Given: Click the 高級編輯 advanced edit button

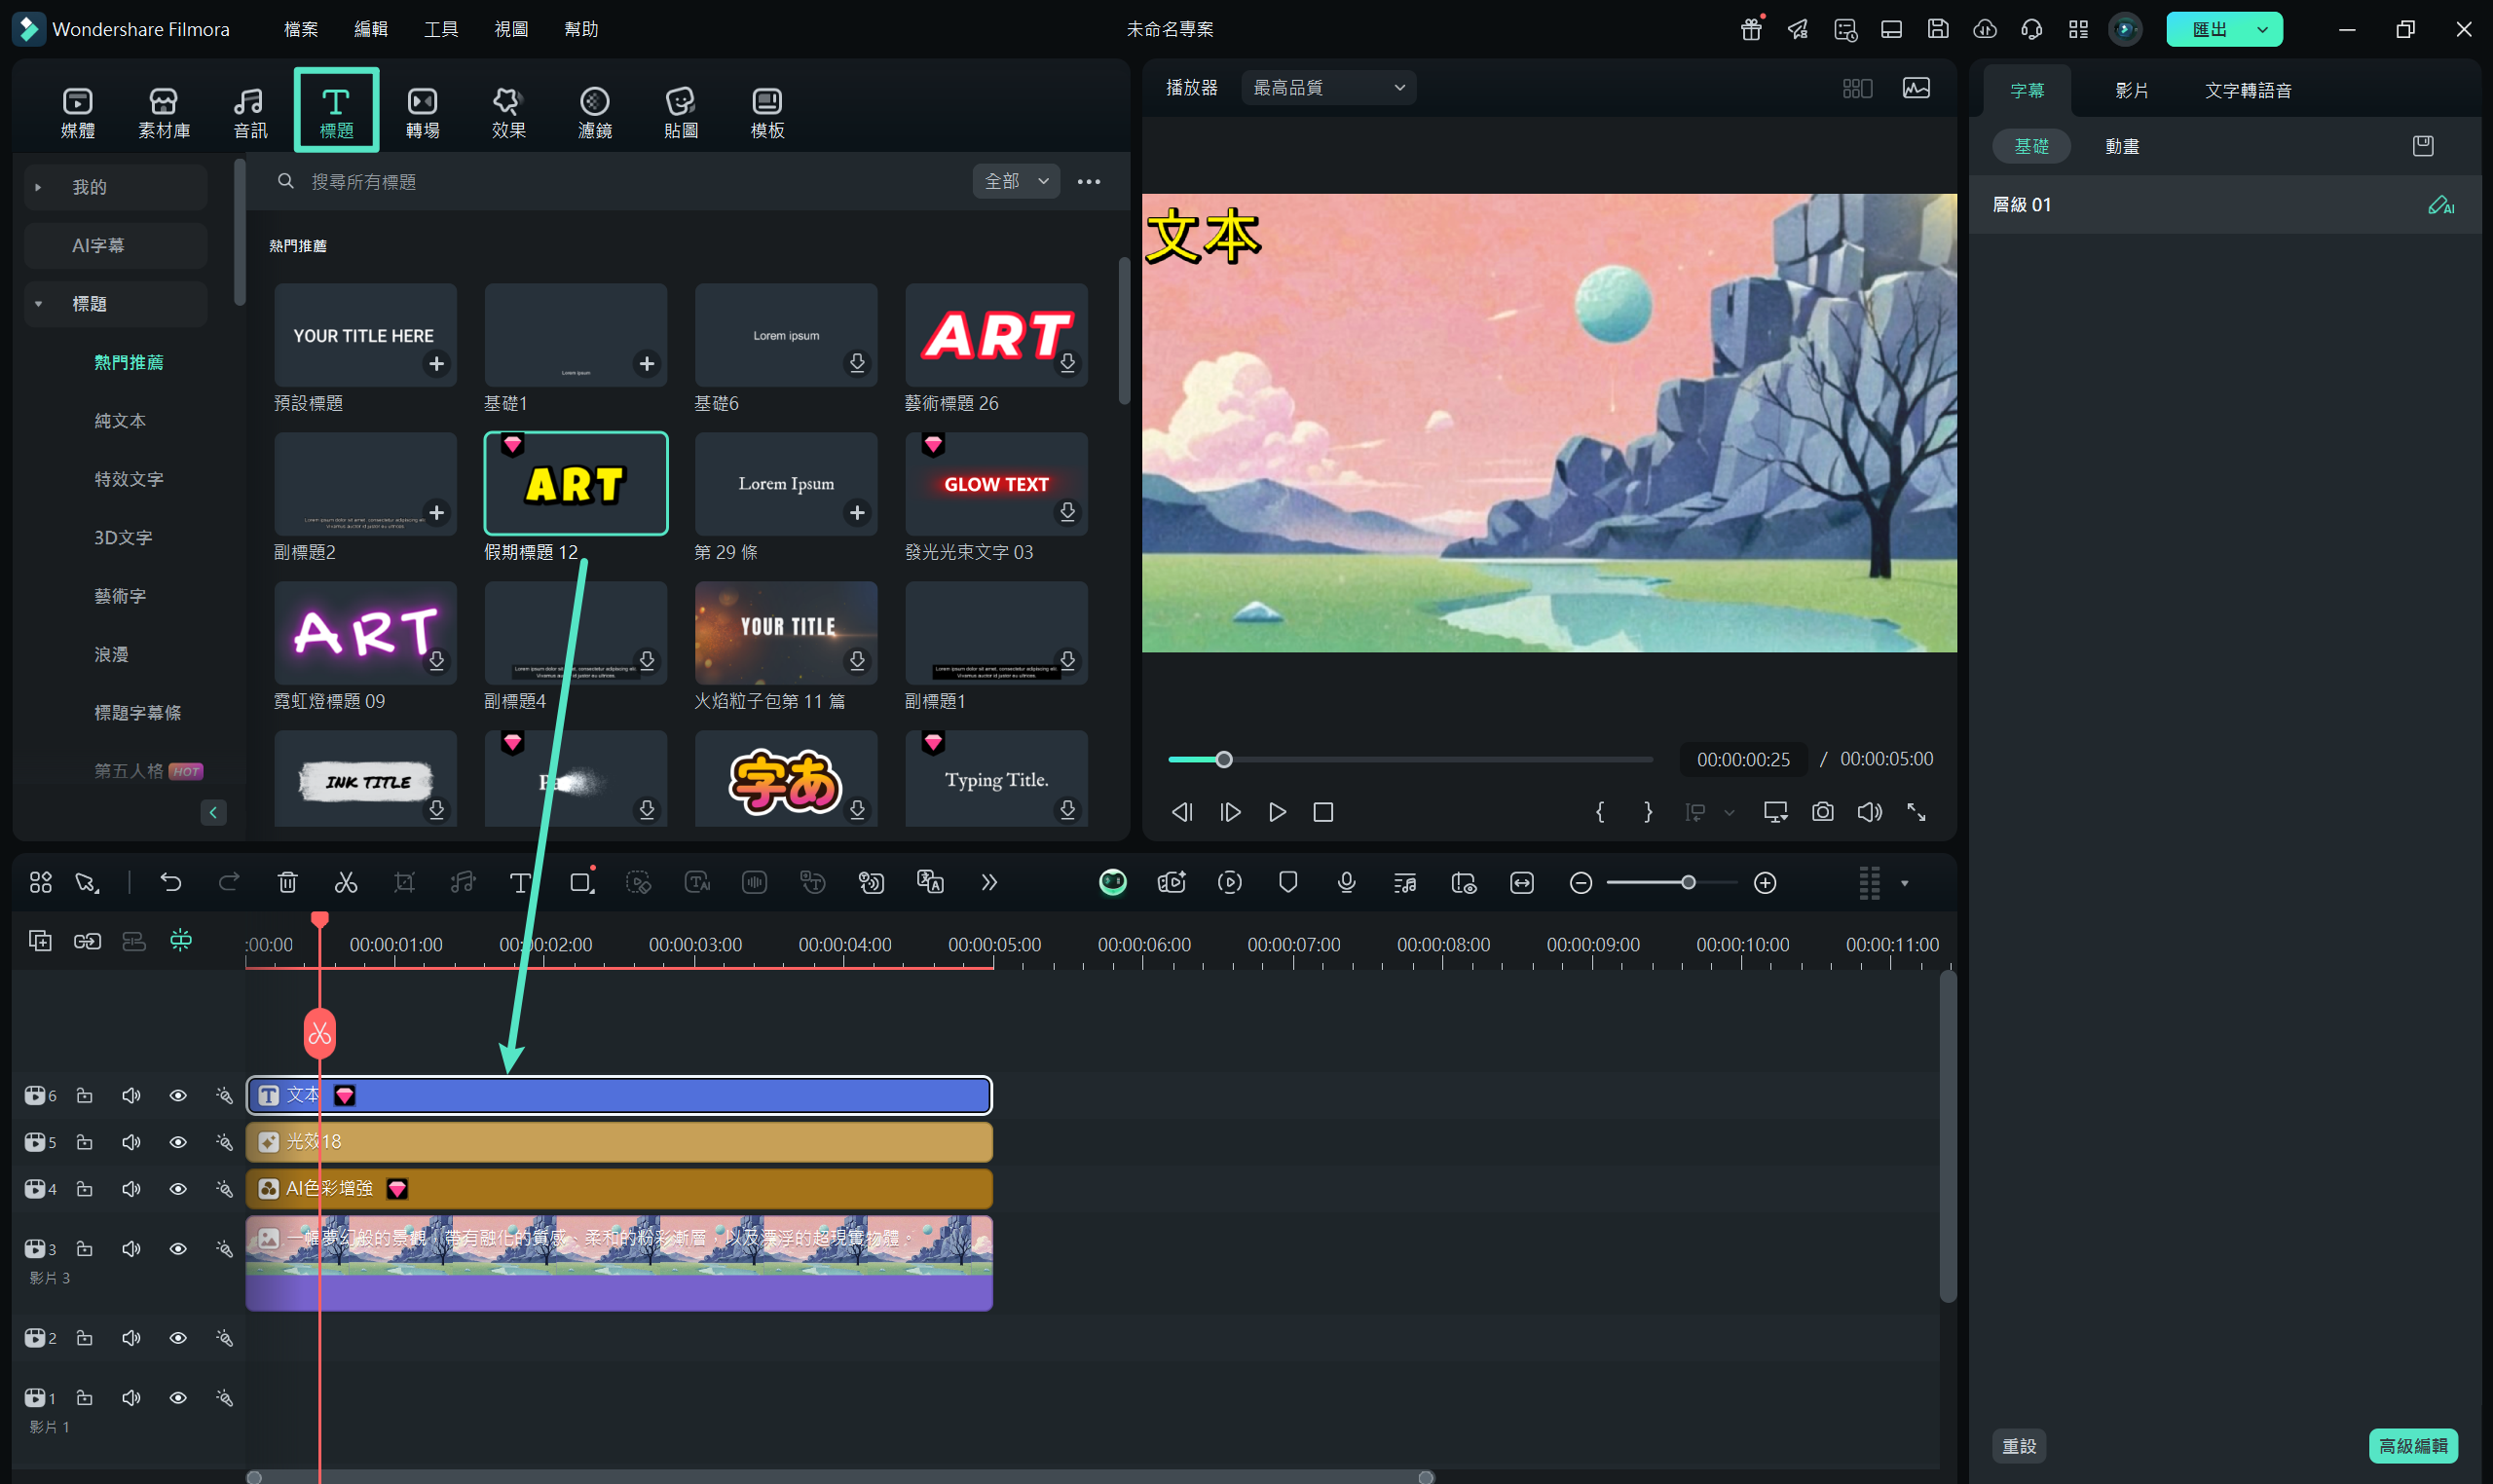Looking at the screenshot, I should click(x=2412, y=1445).
